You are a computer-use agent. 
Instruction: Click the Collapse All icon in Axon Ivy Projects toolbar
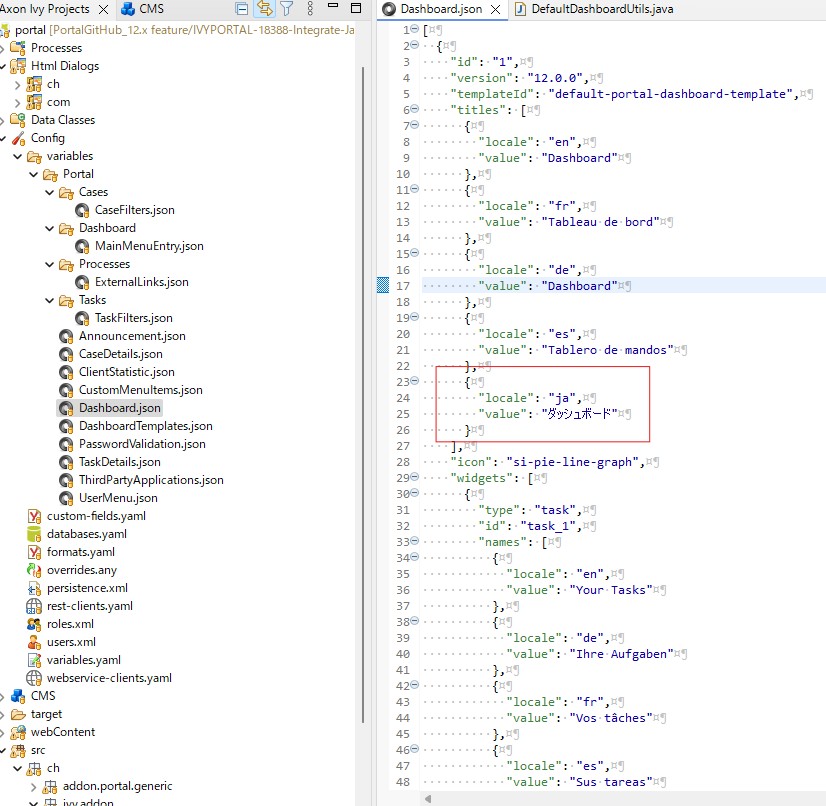[x=241, y=8]
